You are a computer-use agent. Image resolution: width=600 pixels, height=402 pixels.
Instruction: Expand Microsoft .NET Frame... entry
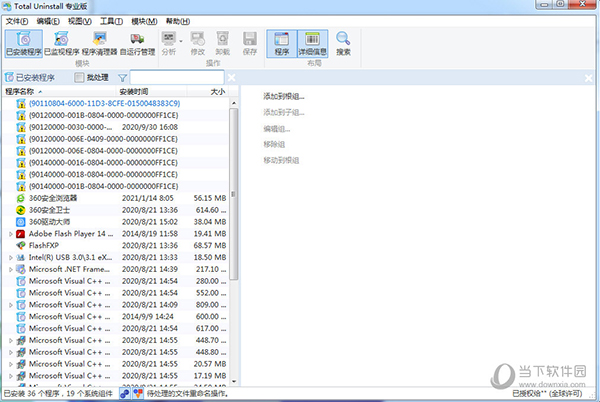coord(11,269)
